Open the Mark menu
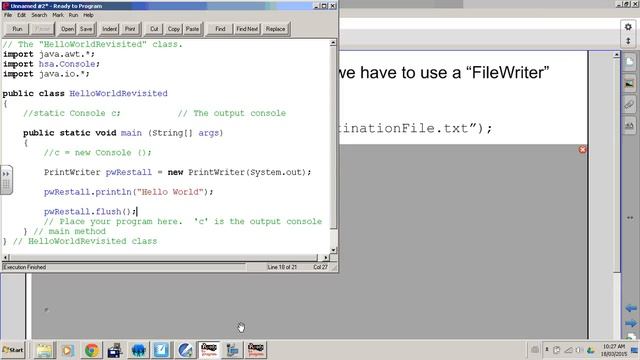Viewport: 640px width, 360px height. pyautogui.click(x=58, y=15)
